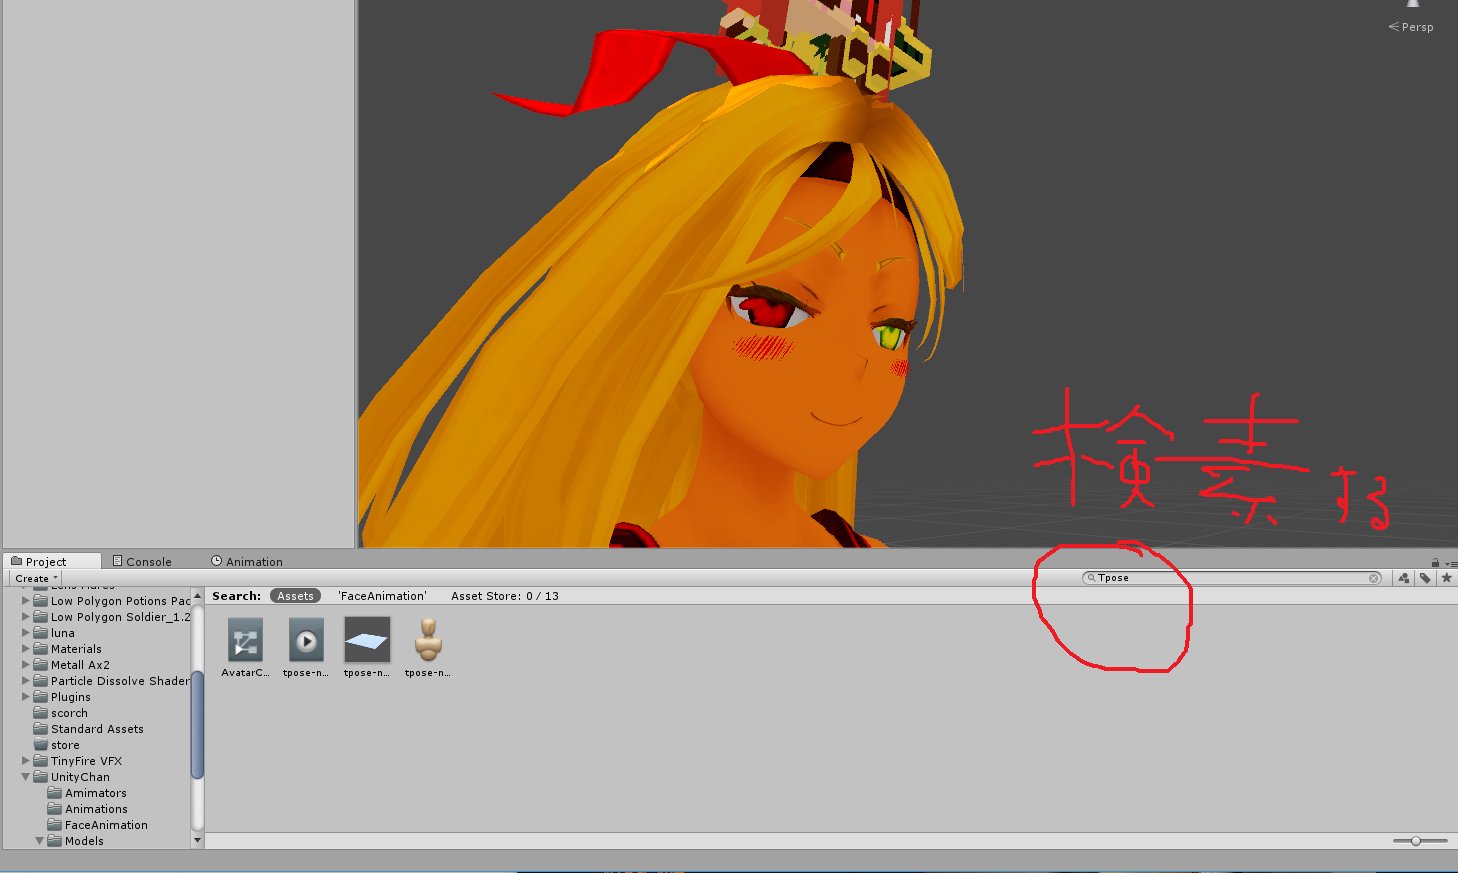Open Search by Type filter
The width and height of the screenshot is (1458, 873).
pyautogui.click(x=1404, y=578)
